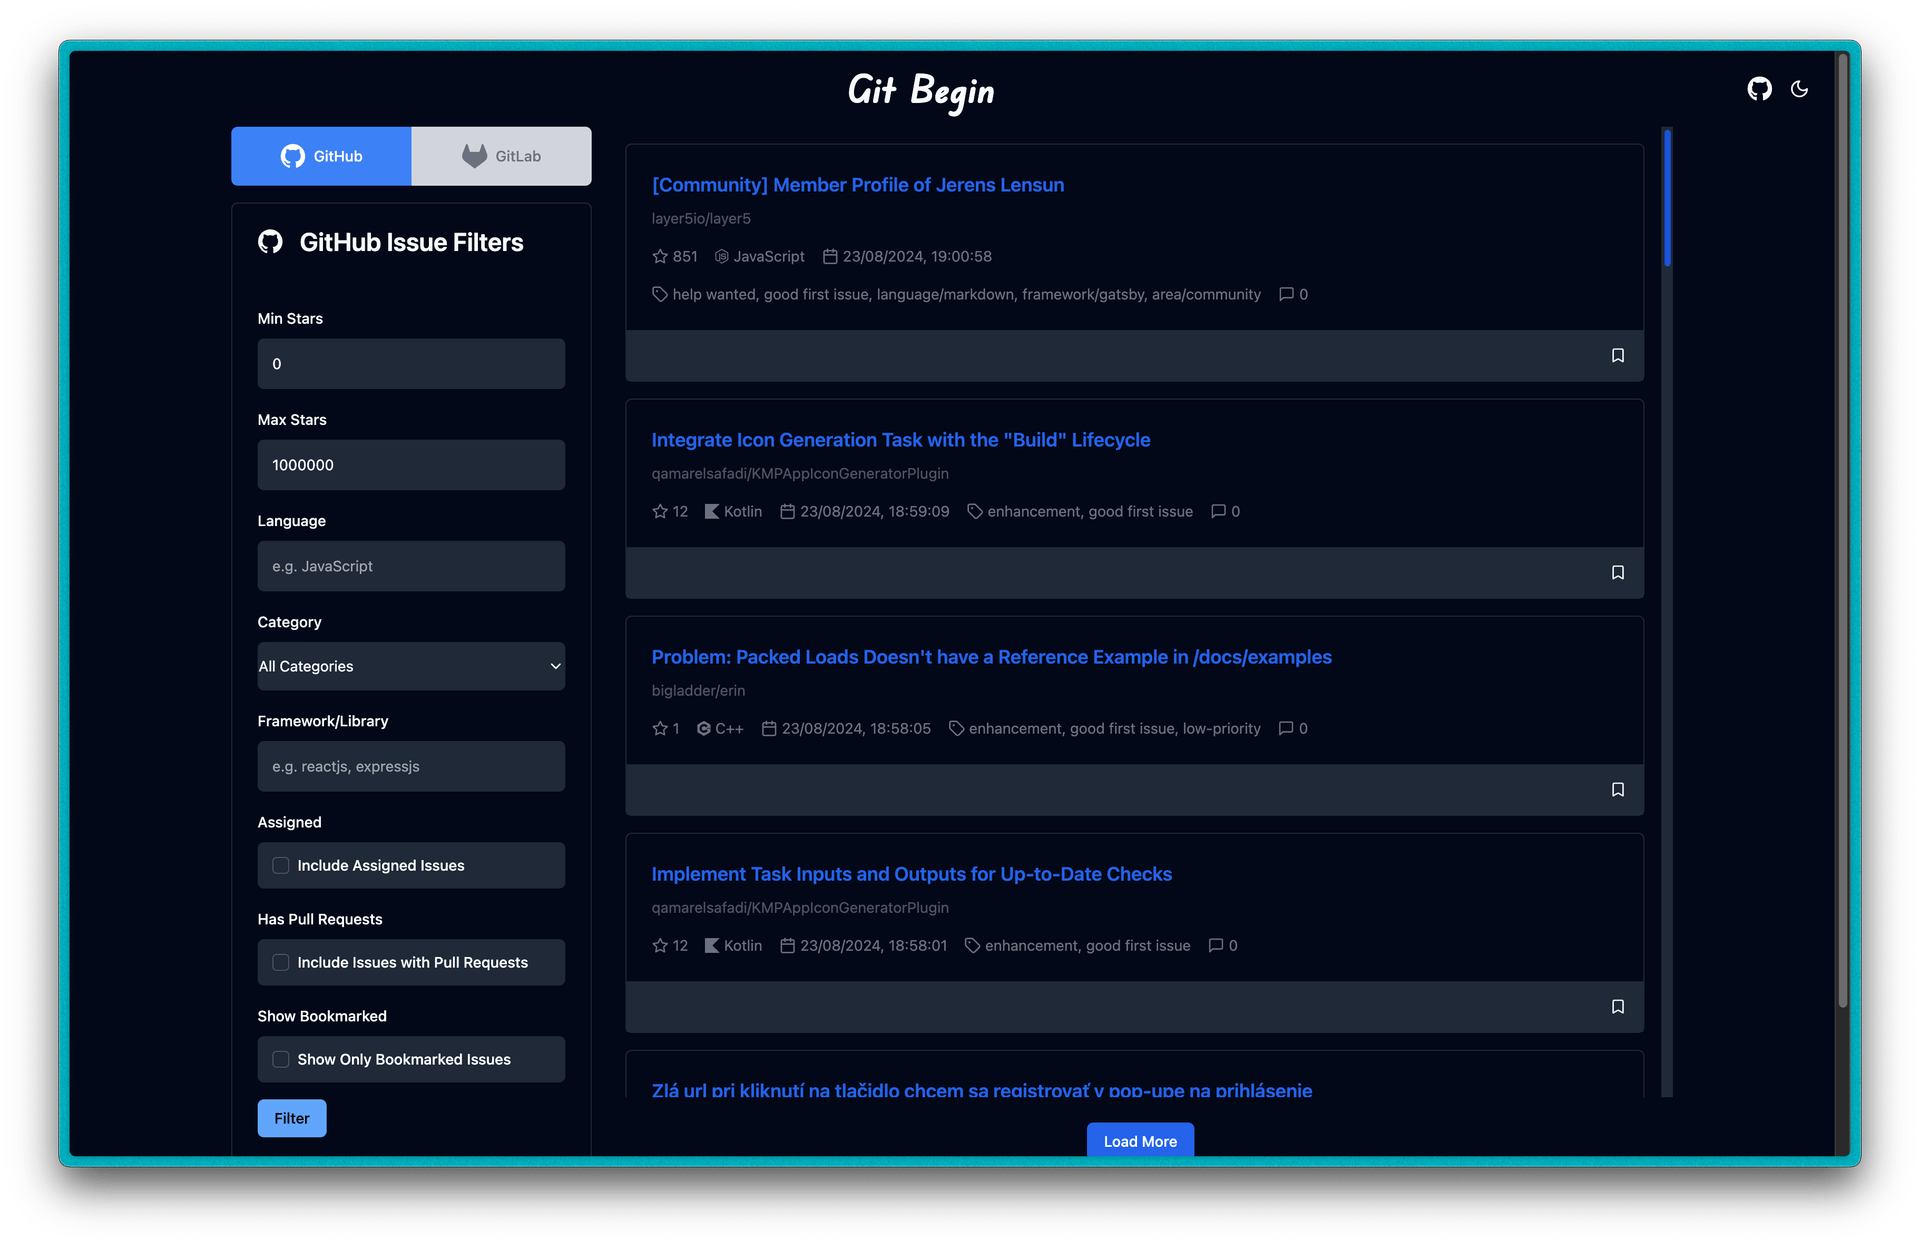Toggle dark mode moon icon
1920x1245 pixels.
[1799, 89]
